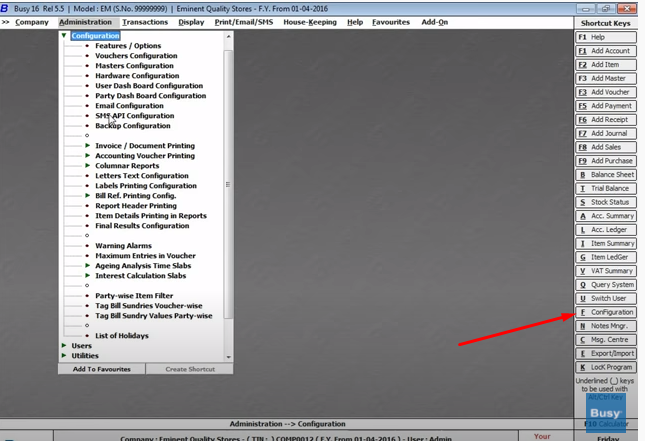Screen dimensions: 645x441
Task: Select Labels Printing Configuration
Action: pyautogui.click(x=146, y=186)
